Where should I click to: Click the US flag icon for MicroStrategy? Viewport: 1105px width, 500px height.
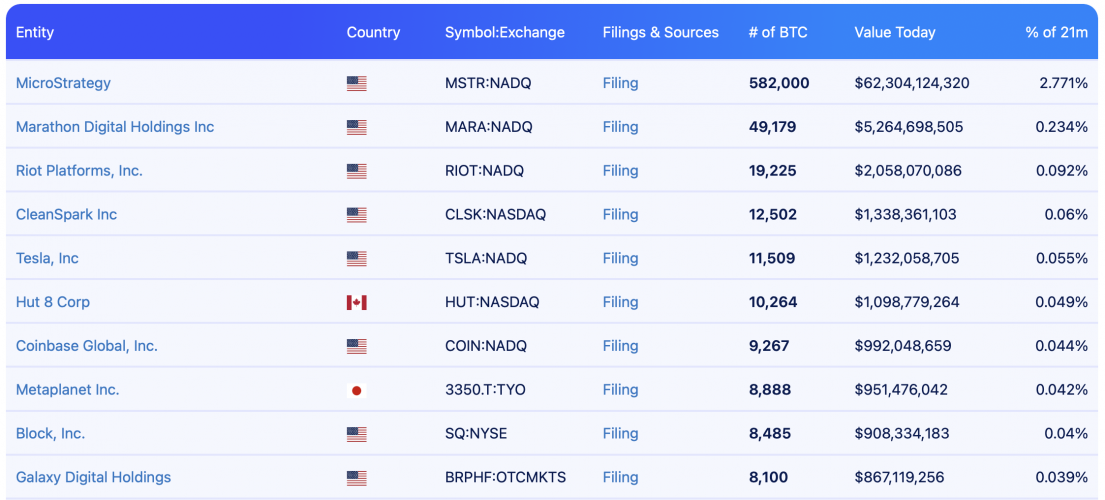[357, 83]
